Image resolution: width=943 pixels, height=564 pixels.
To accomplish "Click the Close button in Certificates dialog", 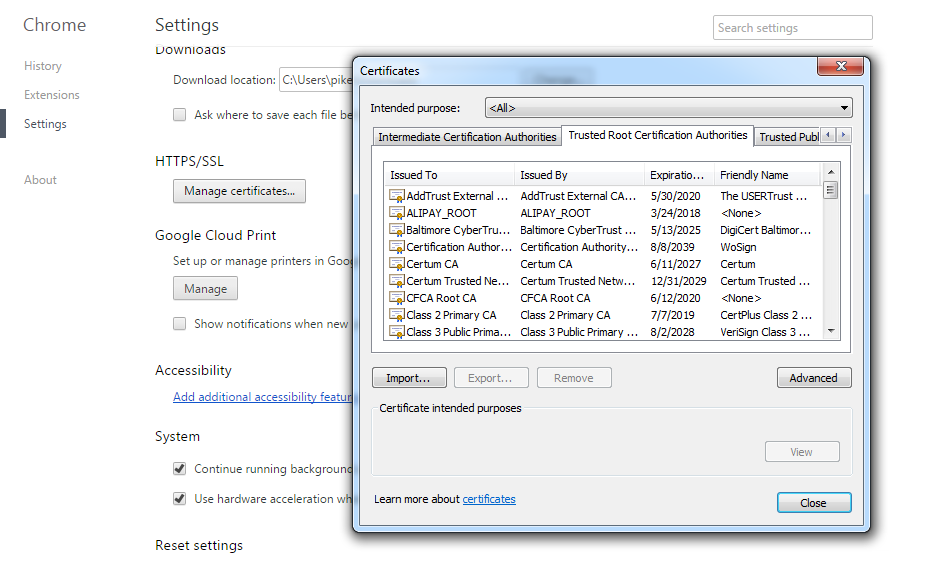I will tap(814, 503).
